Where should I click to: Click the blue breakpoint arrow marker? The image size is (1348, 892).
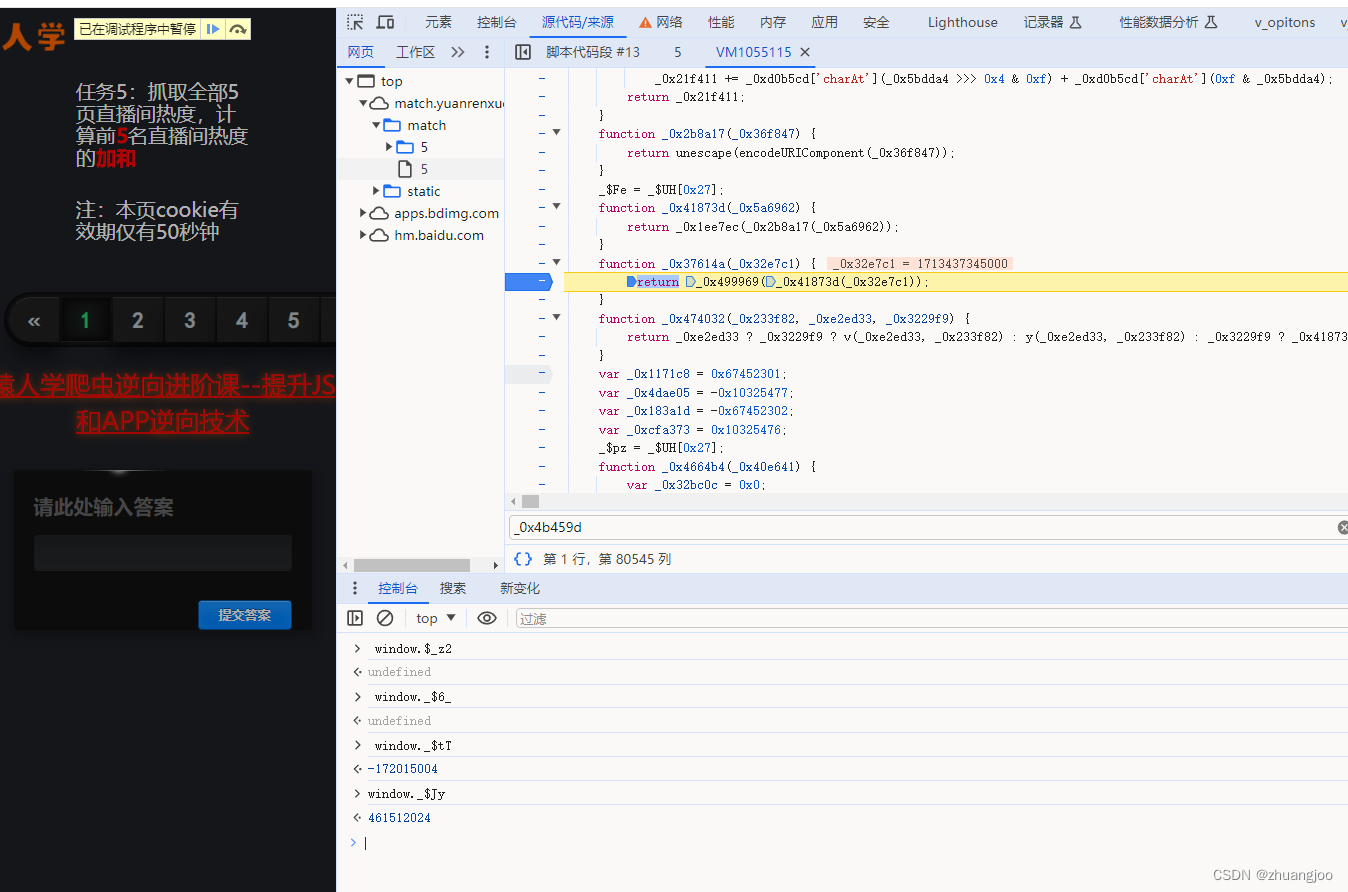[529, 282]
